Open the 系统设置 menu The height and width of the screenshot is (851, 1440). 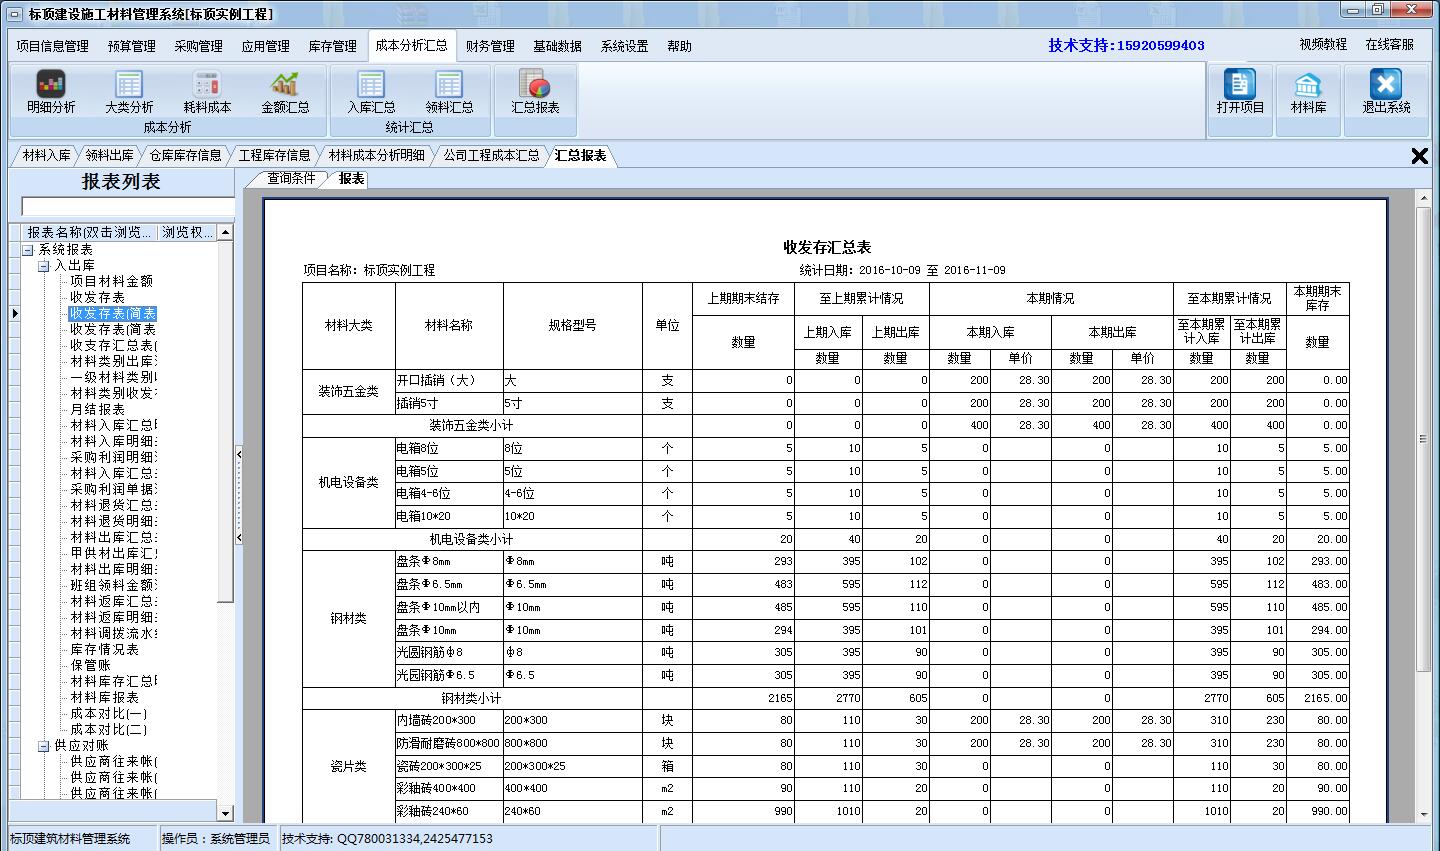pyautogui.click(x=622, y=45)
